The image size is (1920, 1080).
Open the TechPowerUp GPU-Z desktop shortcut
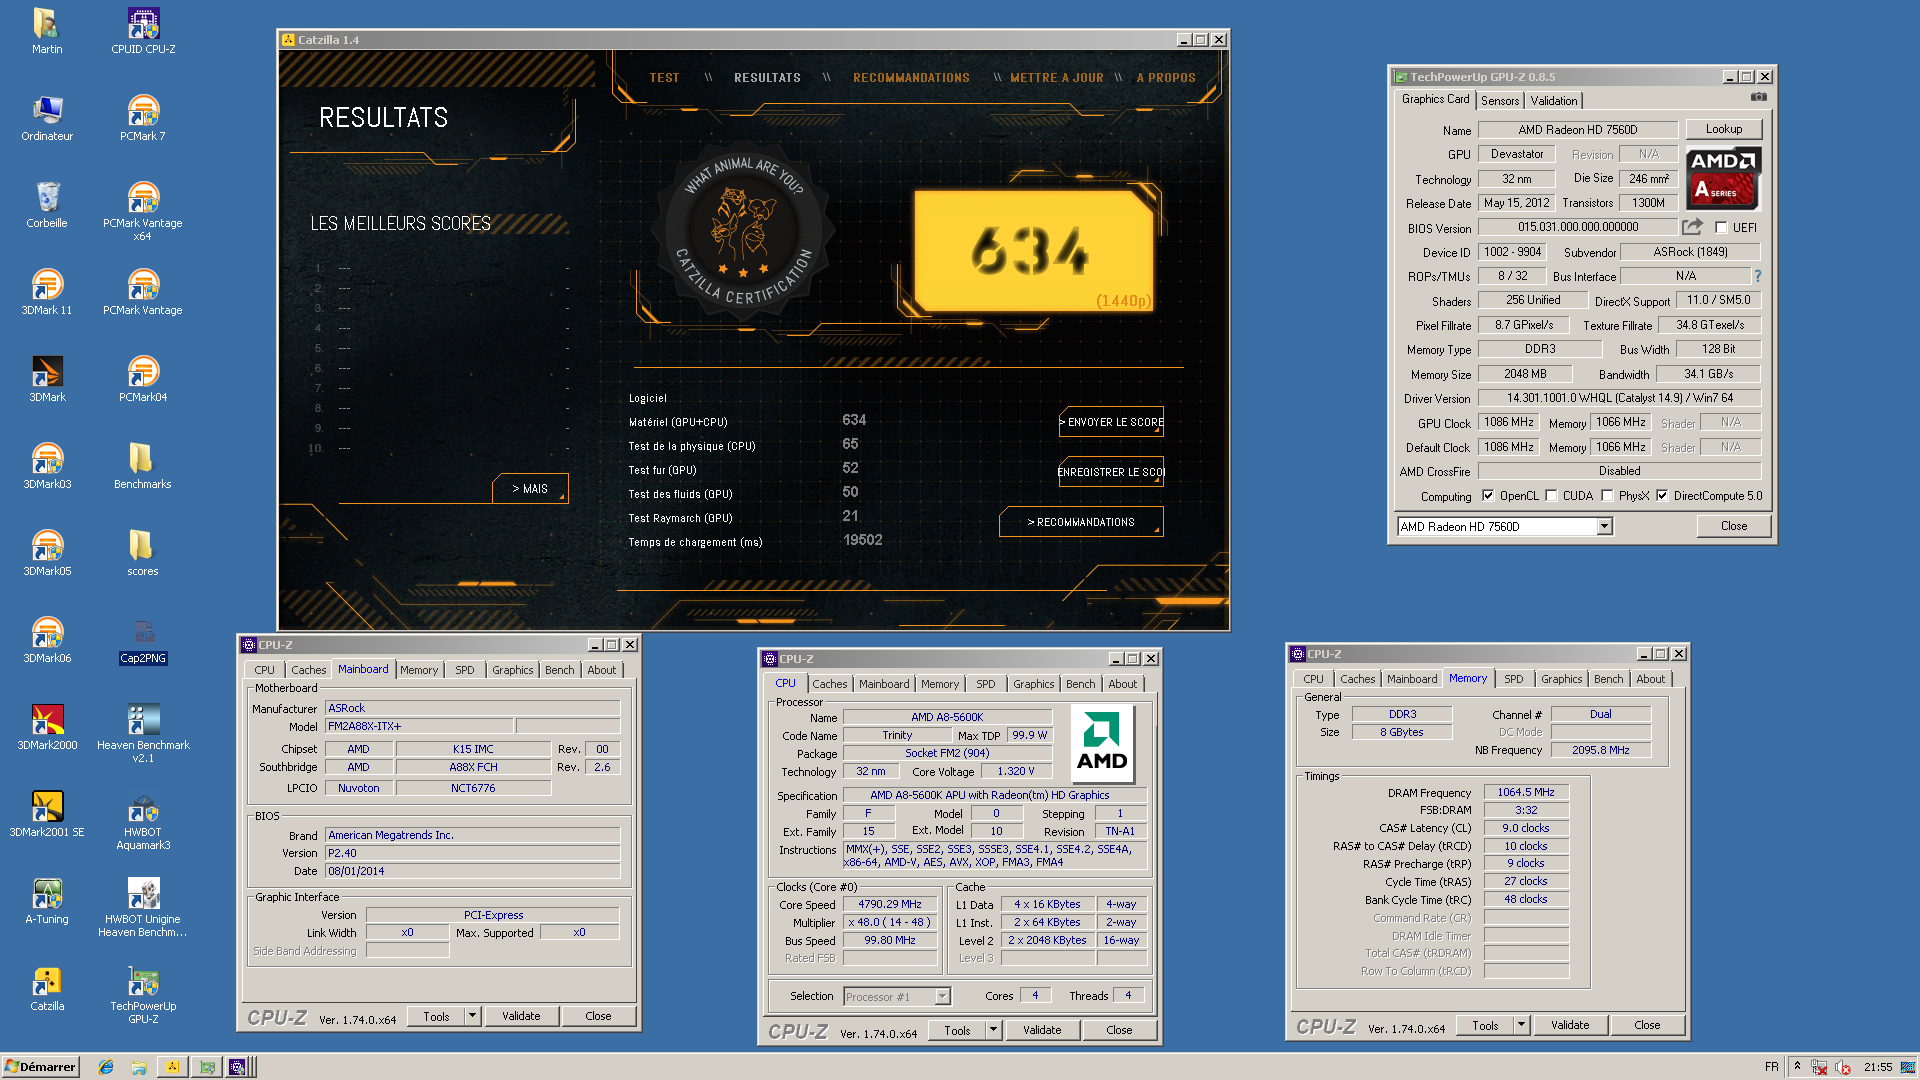click(x=143, y=994)
